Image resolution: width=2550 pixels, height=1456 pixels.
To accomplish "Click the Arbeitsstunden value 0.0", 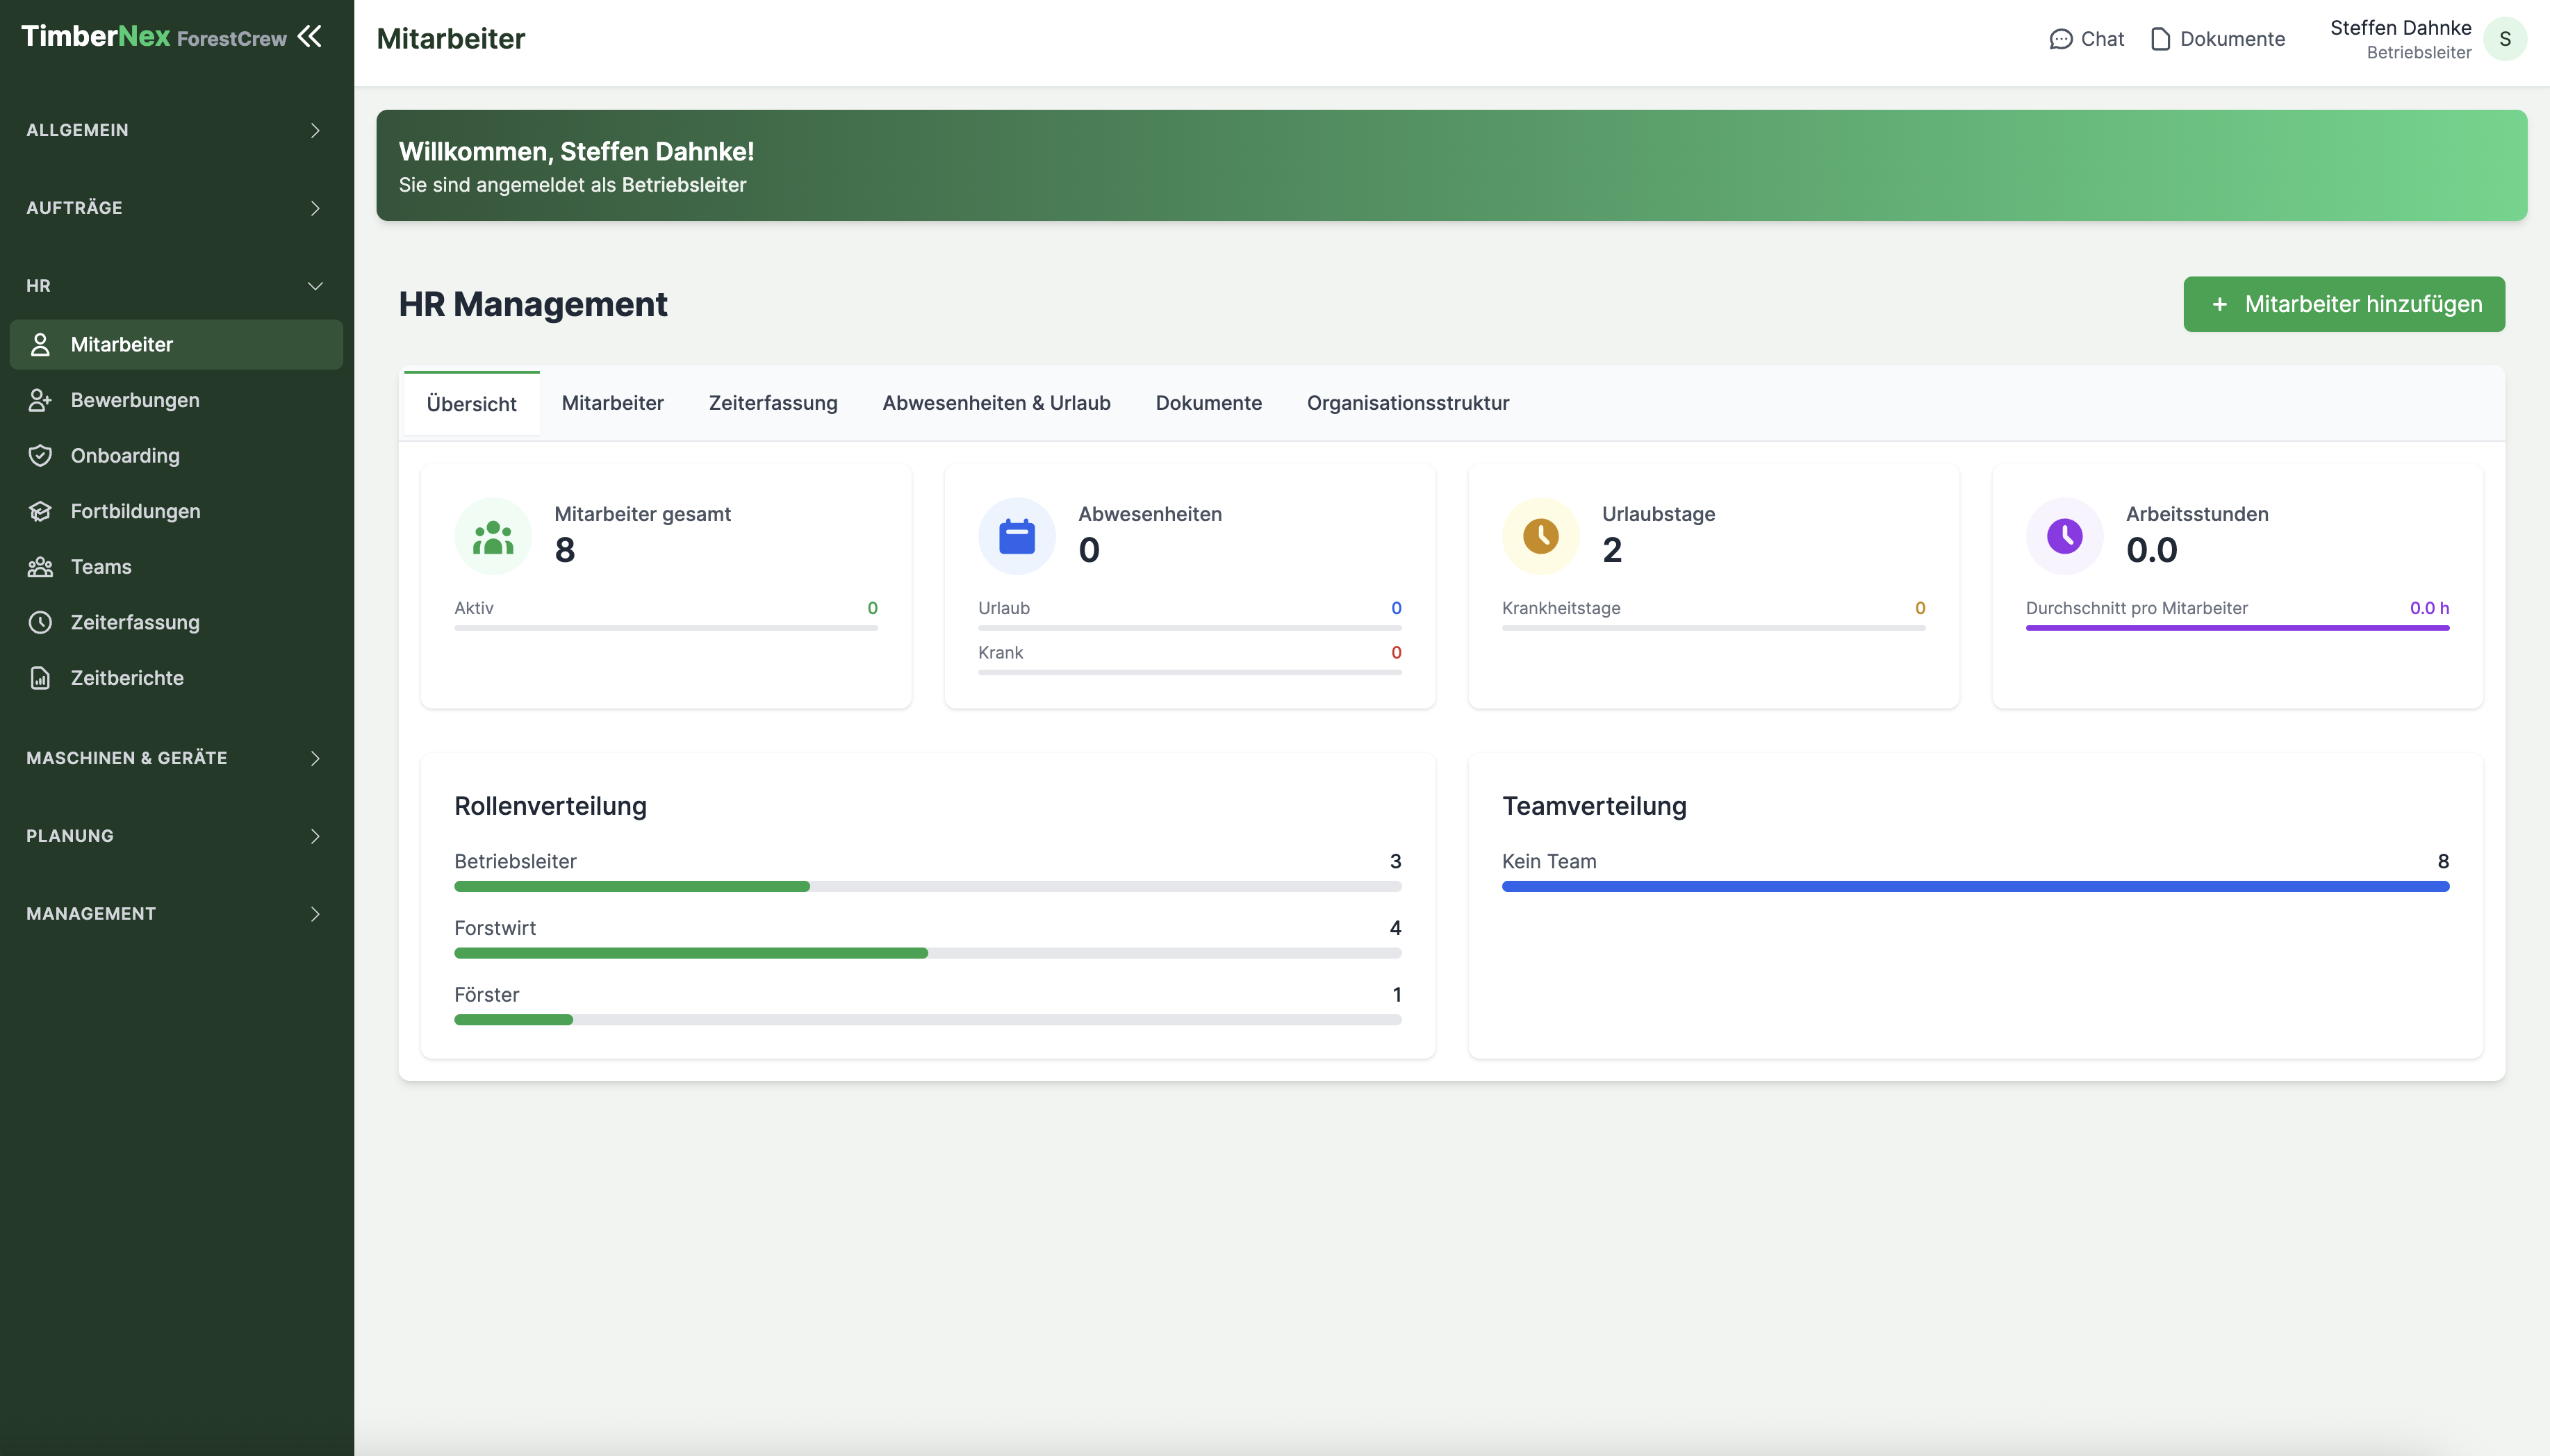I will pos(2151,550).
